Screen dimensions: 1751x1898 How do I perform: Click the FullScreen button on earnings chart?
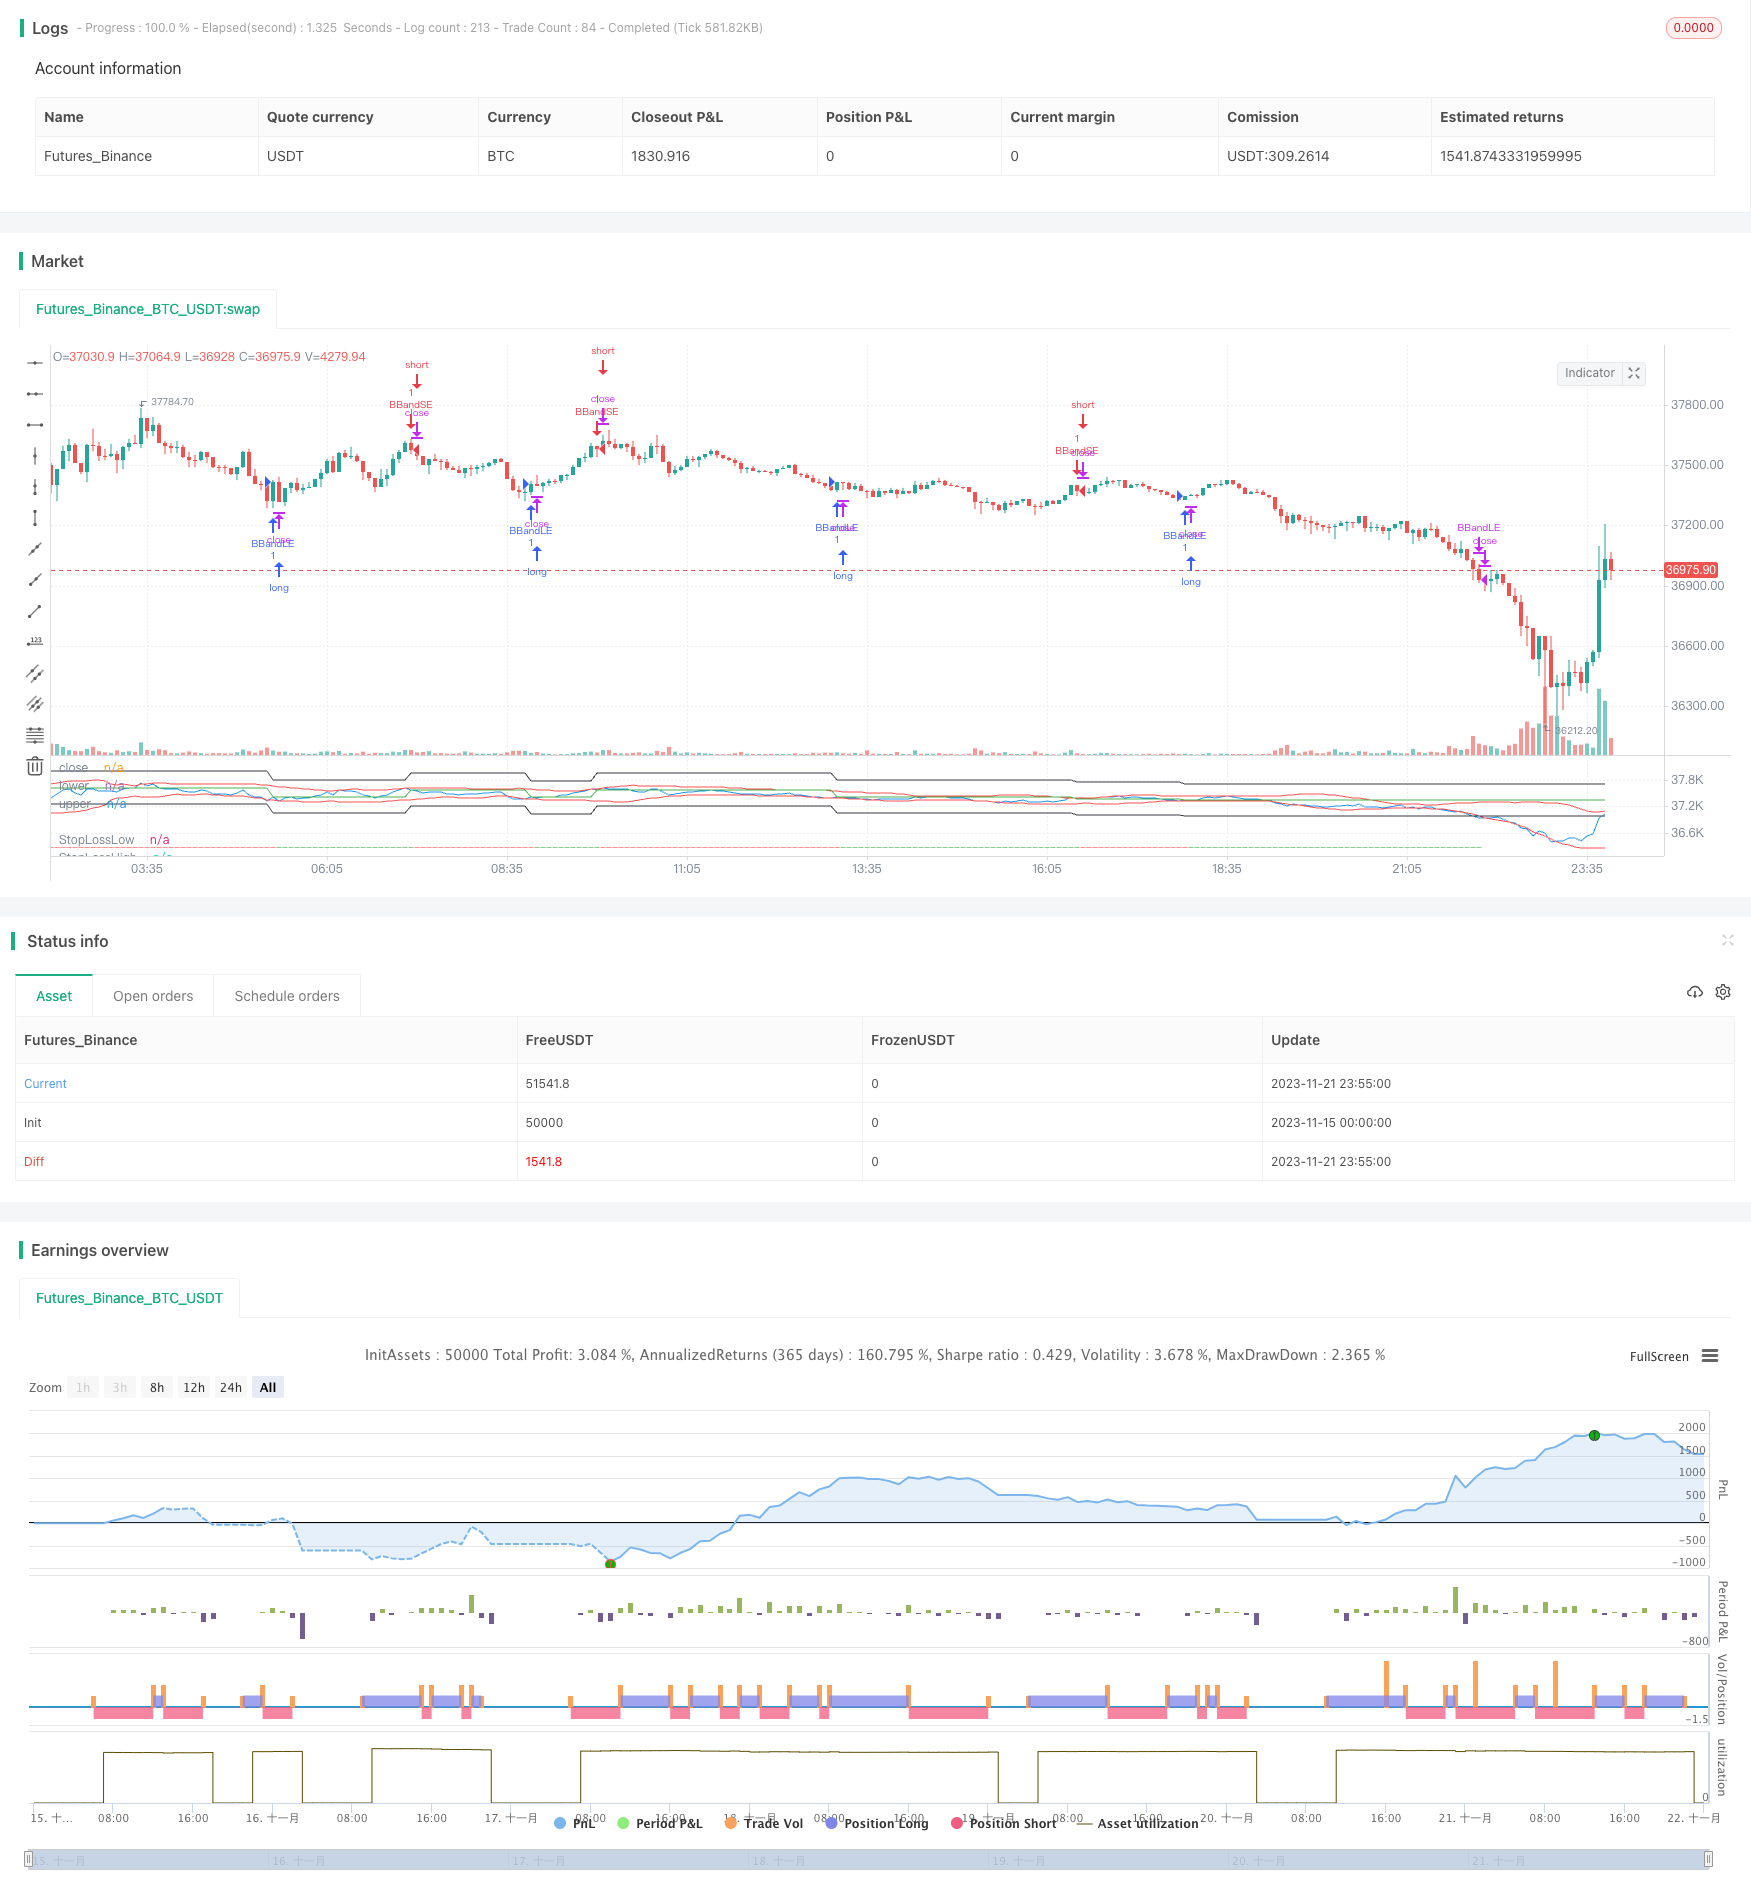click(x=1659, y=1356)
